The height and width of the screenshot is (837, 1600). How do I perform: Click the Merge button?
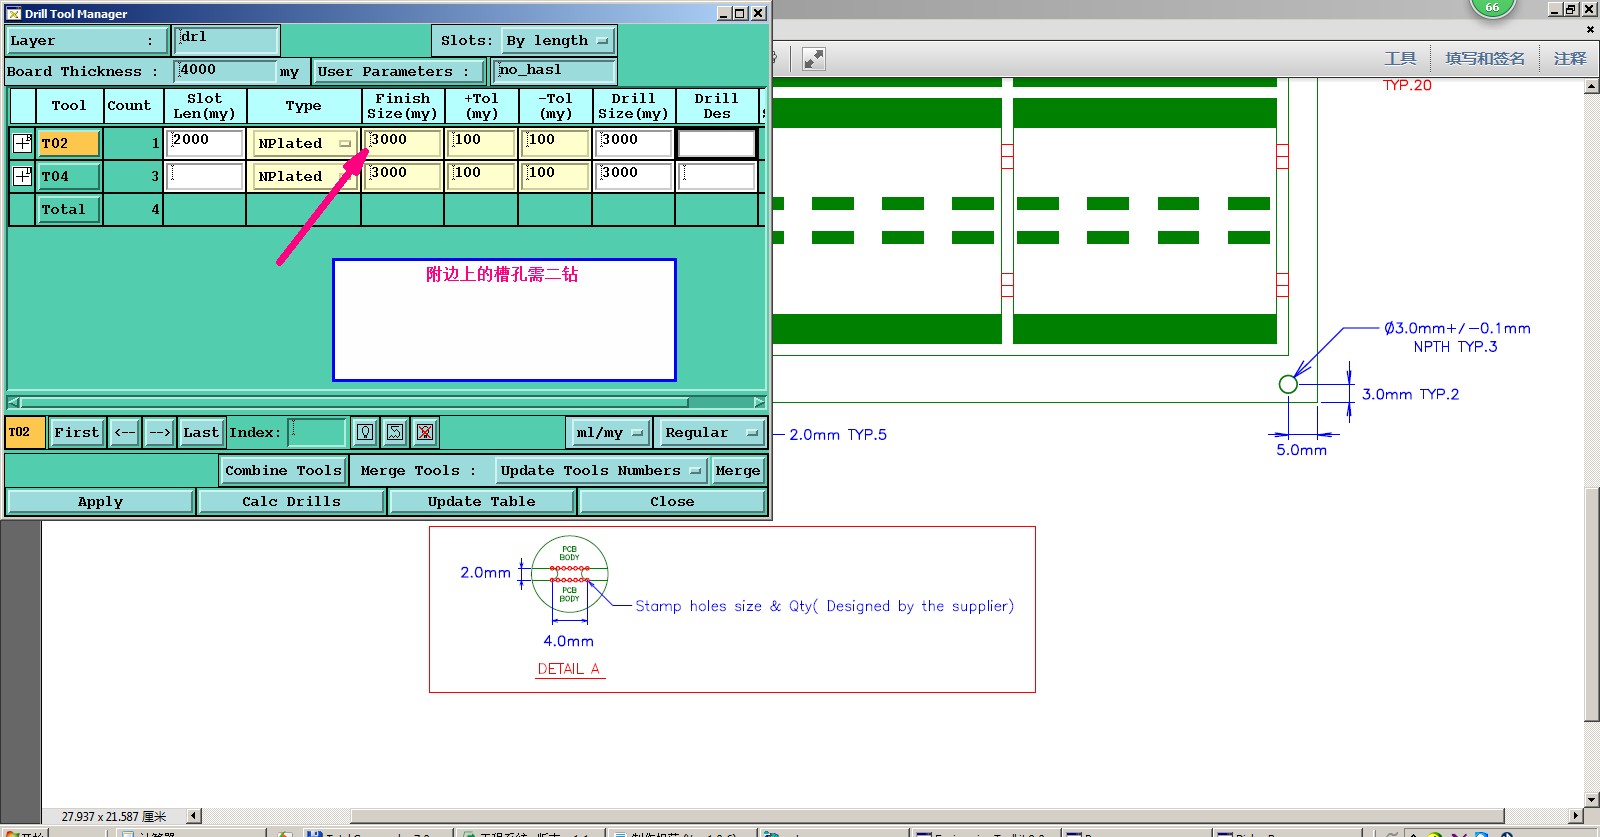738,470
